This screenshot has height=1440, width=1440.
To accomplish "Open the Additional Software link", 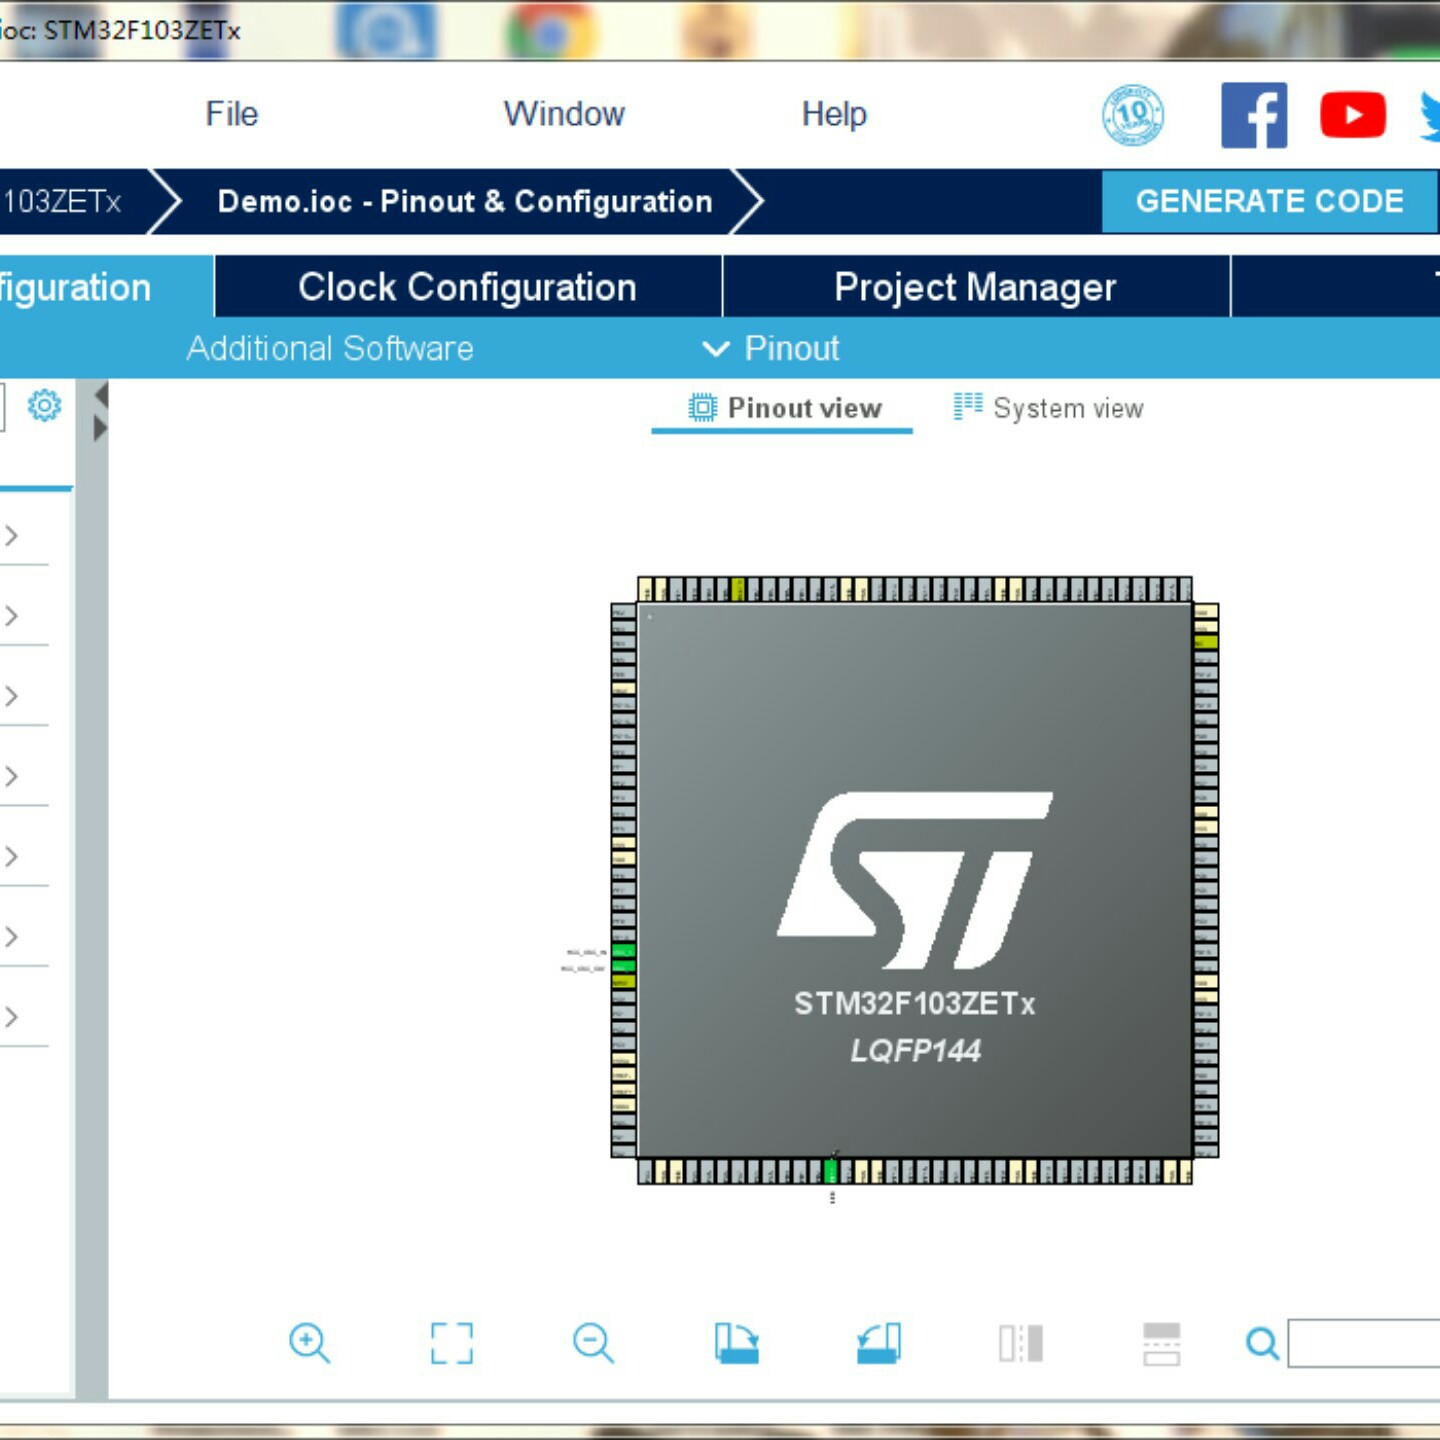I will [x=329, y=348].
